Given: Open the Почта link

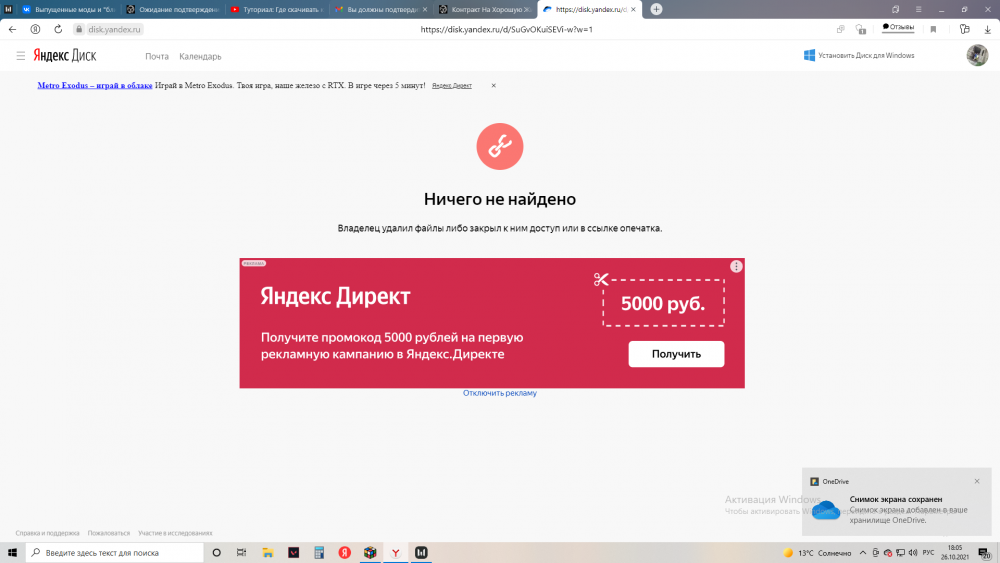Looking at the screenshot, I should pyautogui.click(x=157, y=56).
